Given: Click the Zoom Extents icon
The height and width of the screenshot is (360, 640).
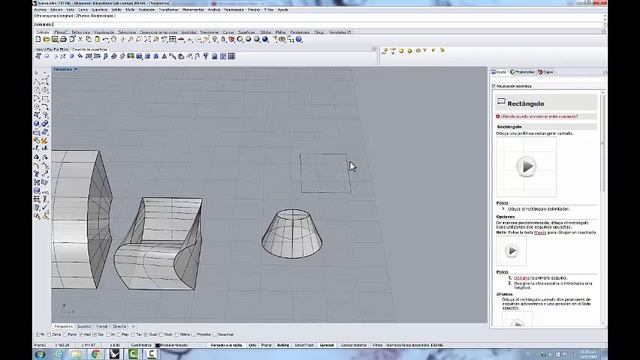Looking at the screenshot, I should 147,39.
